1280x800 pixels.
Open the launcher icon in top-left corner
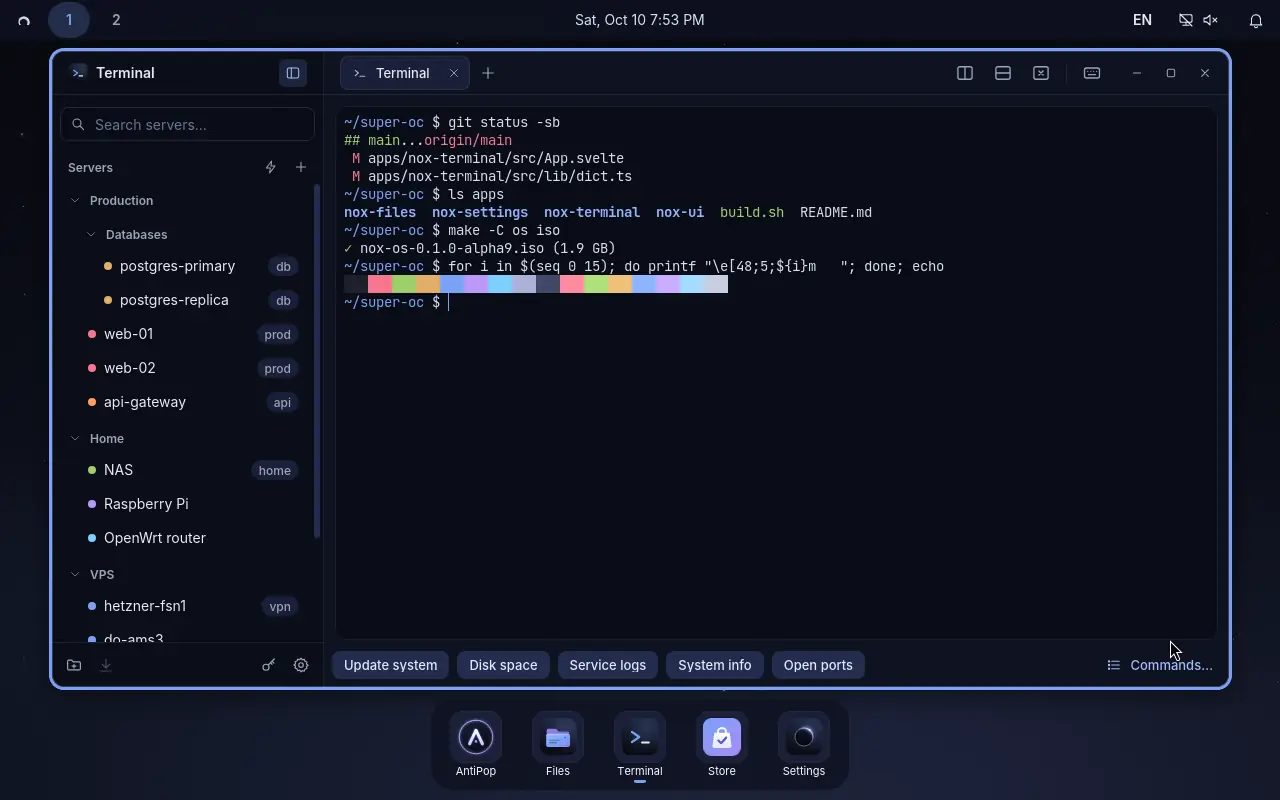click(x=24, y=20)
